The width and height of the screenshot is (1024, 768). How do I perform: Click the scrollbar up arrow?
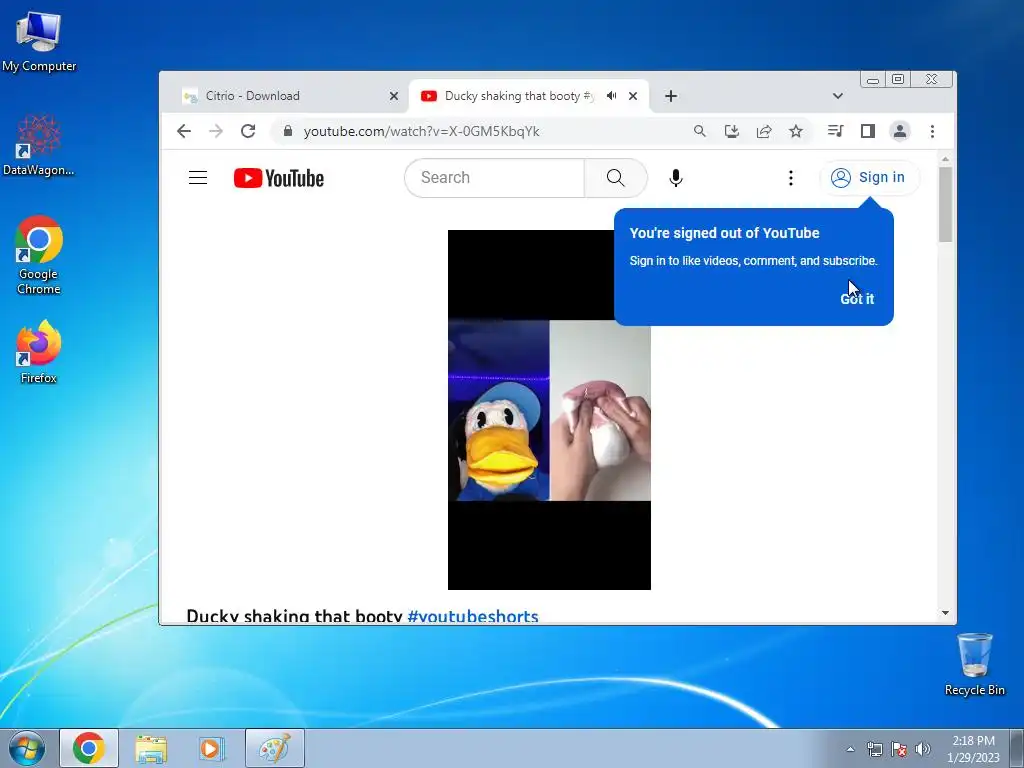click(x=945, y=159)
